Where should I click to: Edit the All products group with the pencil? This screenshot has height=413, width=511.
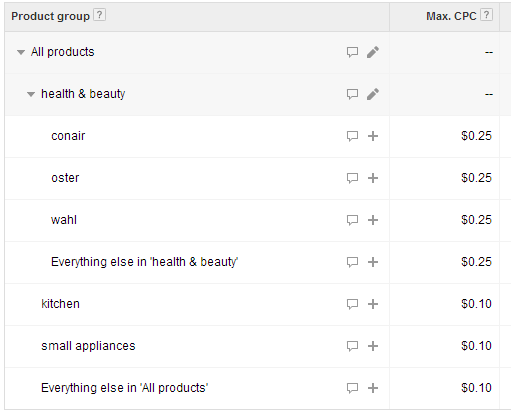(x=373, y=52)
